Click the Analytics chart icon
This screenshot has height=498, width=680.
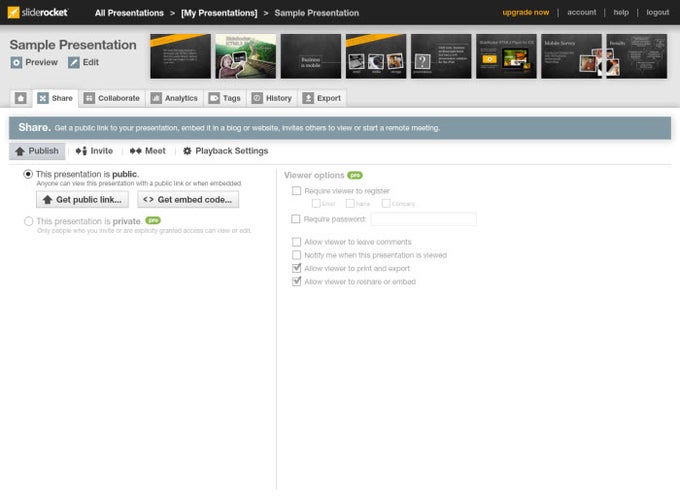[156, 98]
